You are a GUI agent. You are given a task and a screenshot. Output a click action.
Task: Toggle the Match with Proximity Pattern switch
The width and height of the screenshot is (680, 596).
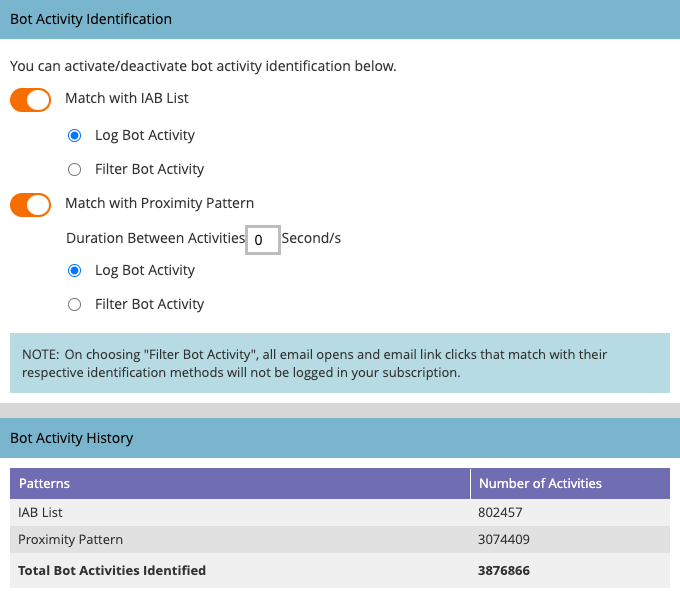tap(30, 205)
